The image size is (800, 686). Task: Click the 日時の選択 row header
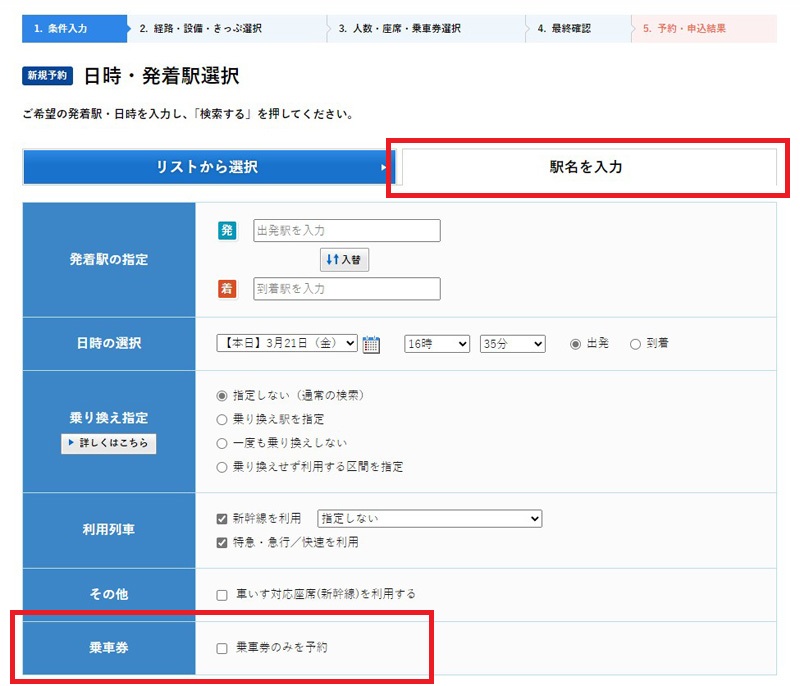click(x=109, y=344)
